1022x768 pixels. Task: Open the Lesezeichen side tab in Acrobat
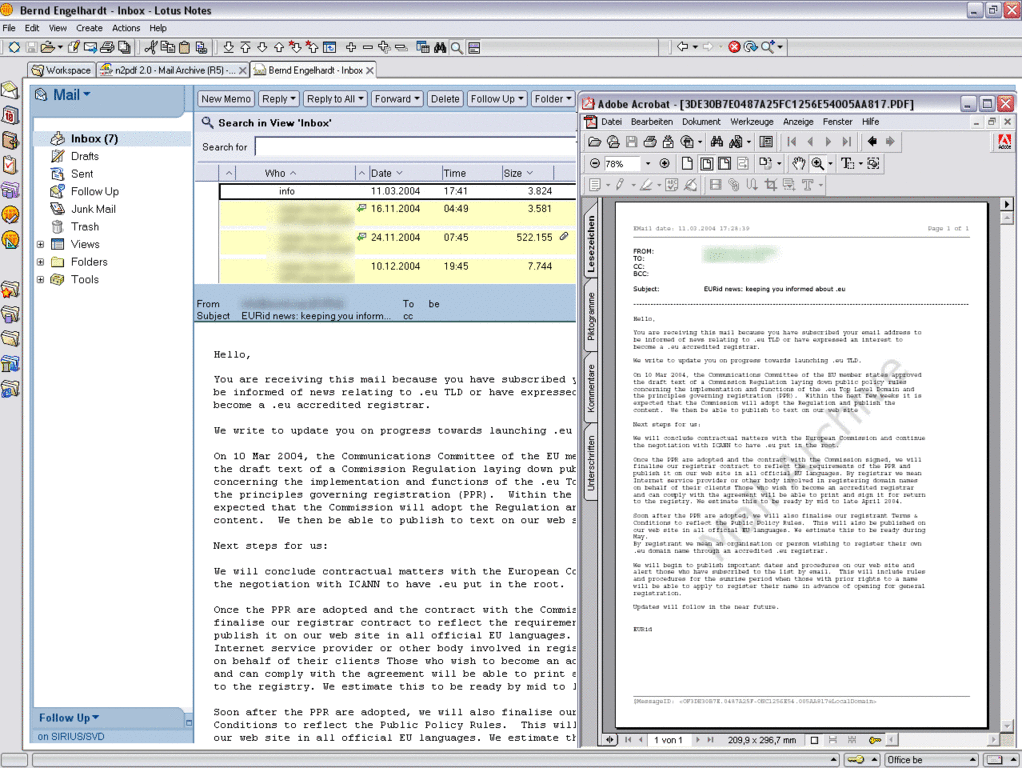591,244
